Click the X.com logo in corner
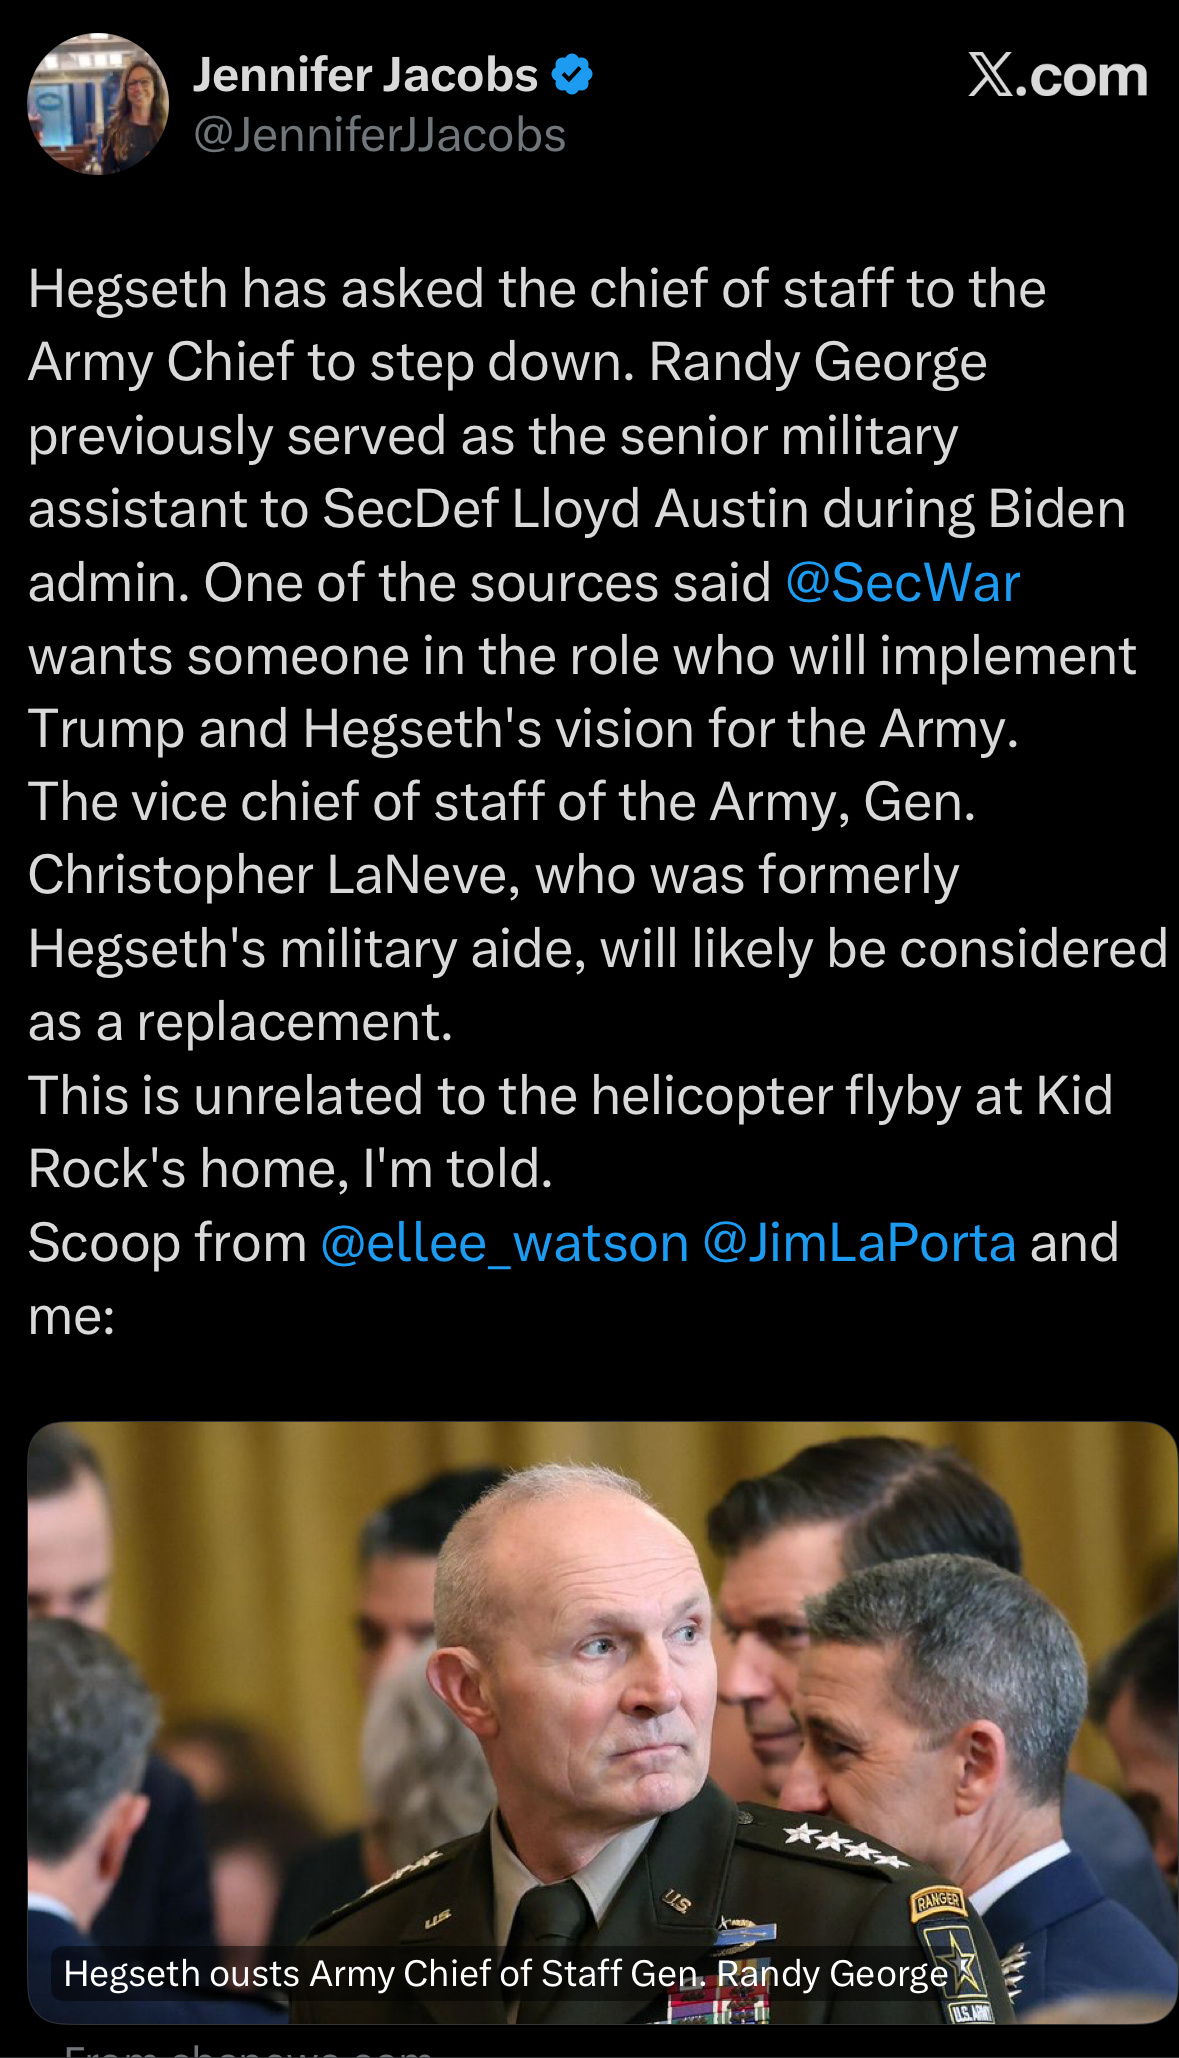Screen dimensions: 1179x2058 (x=1057, y=76)
